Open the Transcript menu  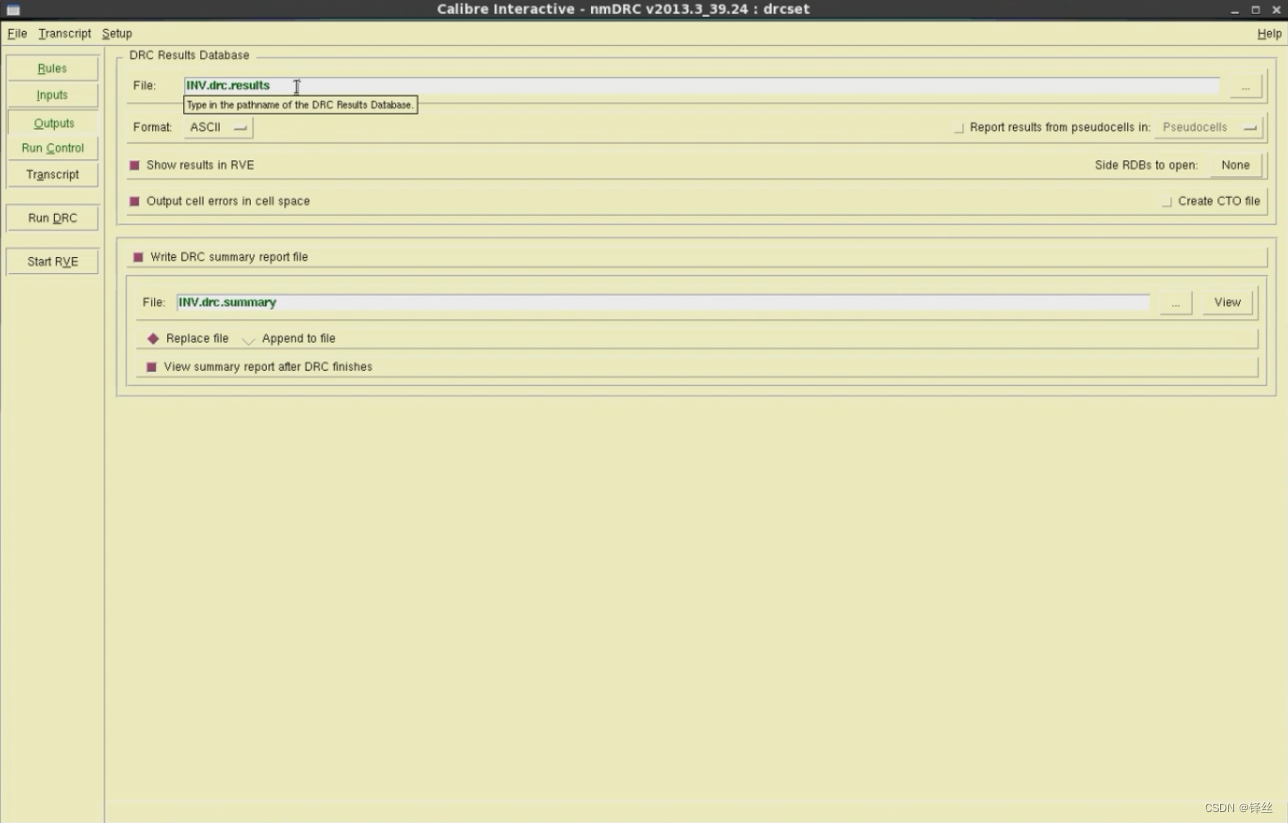coord(64,33)
